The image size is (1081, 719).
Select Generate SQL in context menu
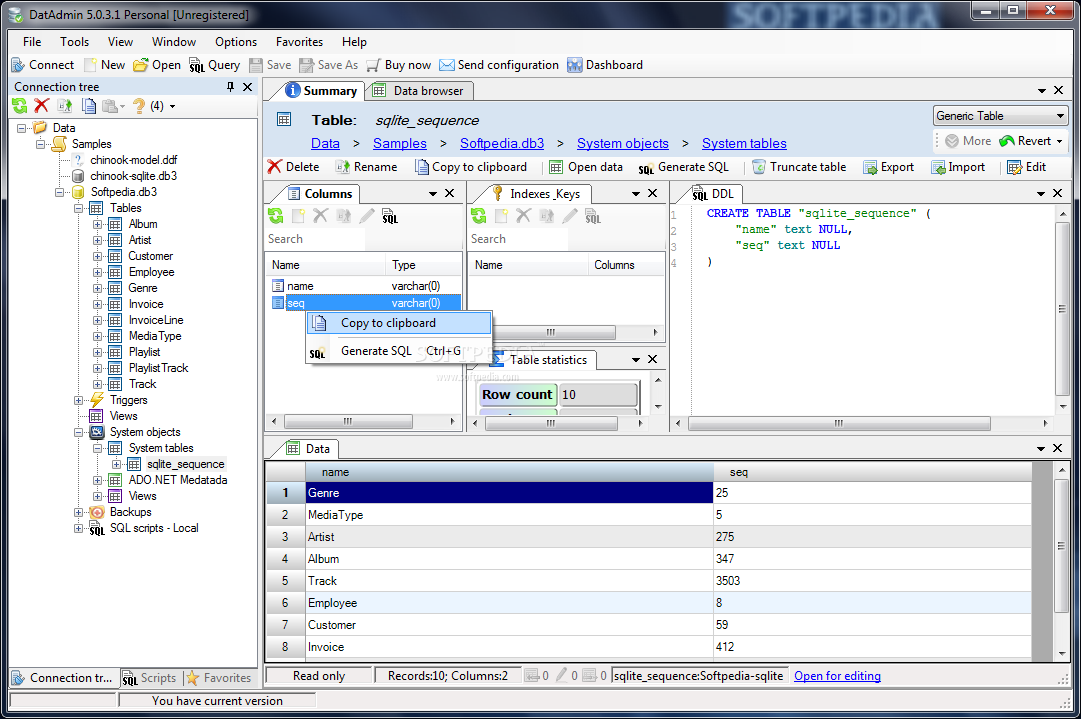point(399,351)
